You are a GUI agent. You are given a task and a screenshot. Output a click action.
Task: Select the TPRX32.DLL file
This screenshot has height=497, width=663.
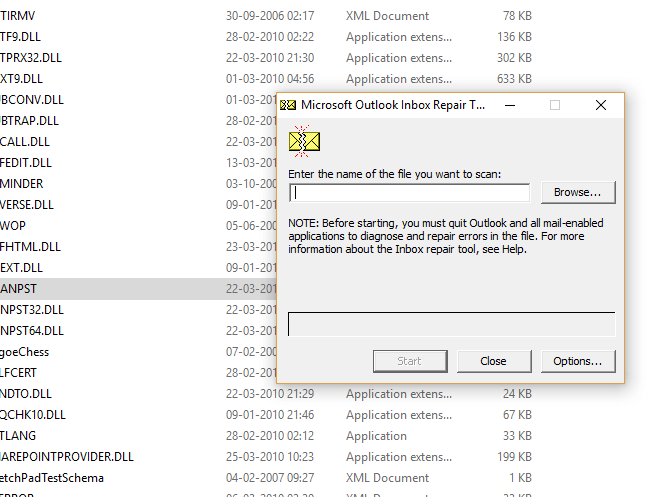[x=31, y=58]
